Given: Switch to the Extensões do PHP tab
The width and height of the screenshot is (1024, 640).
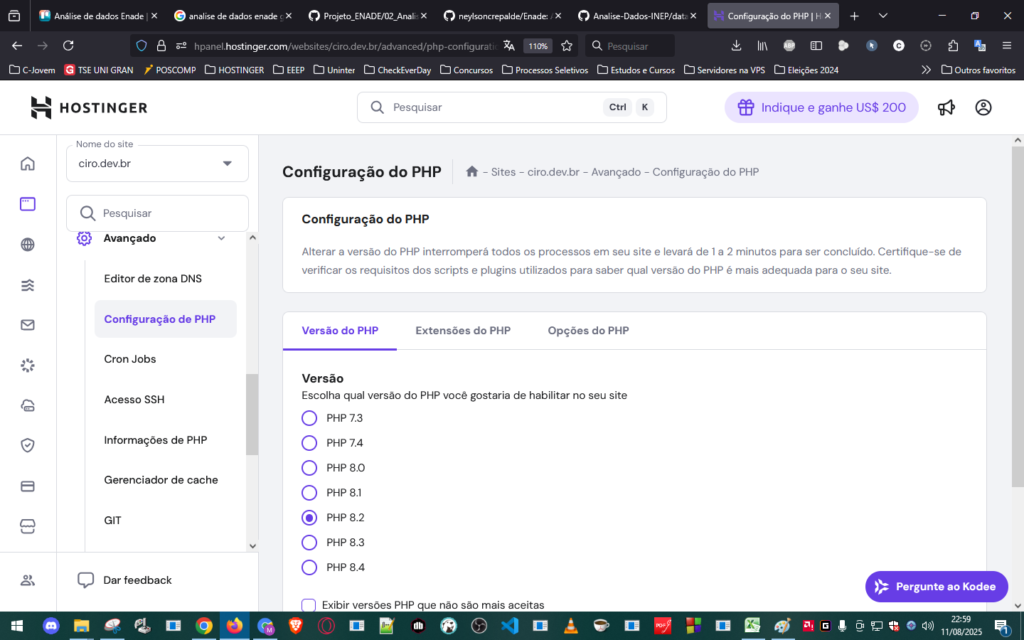Looking at the screenshot, I should pos(463,331).
